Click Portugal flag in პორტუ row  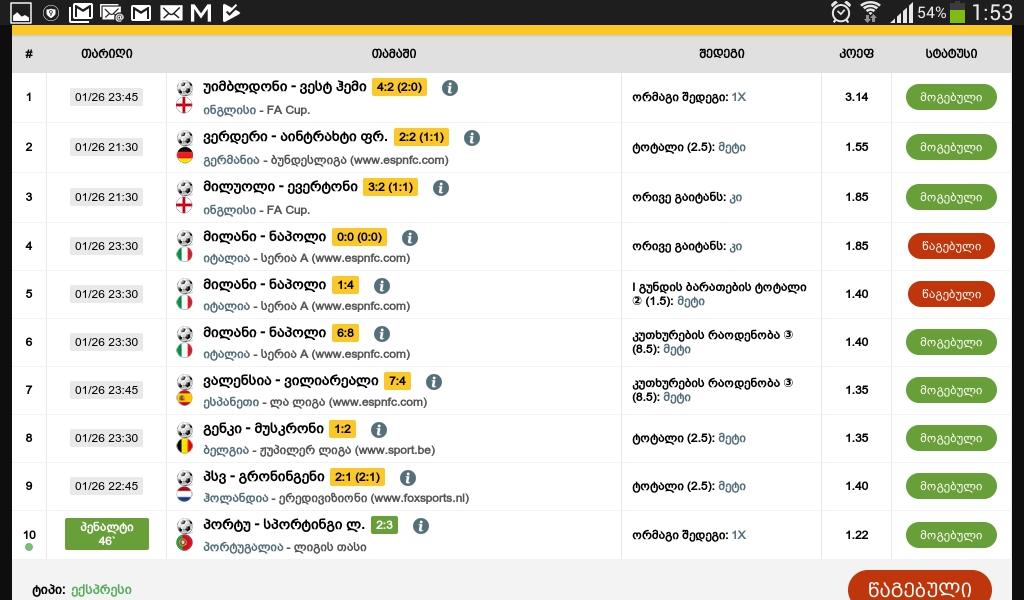(185, 543)
